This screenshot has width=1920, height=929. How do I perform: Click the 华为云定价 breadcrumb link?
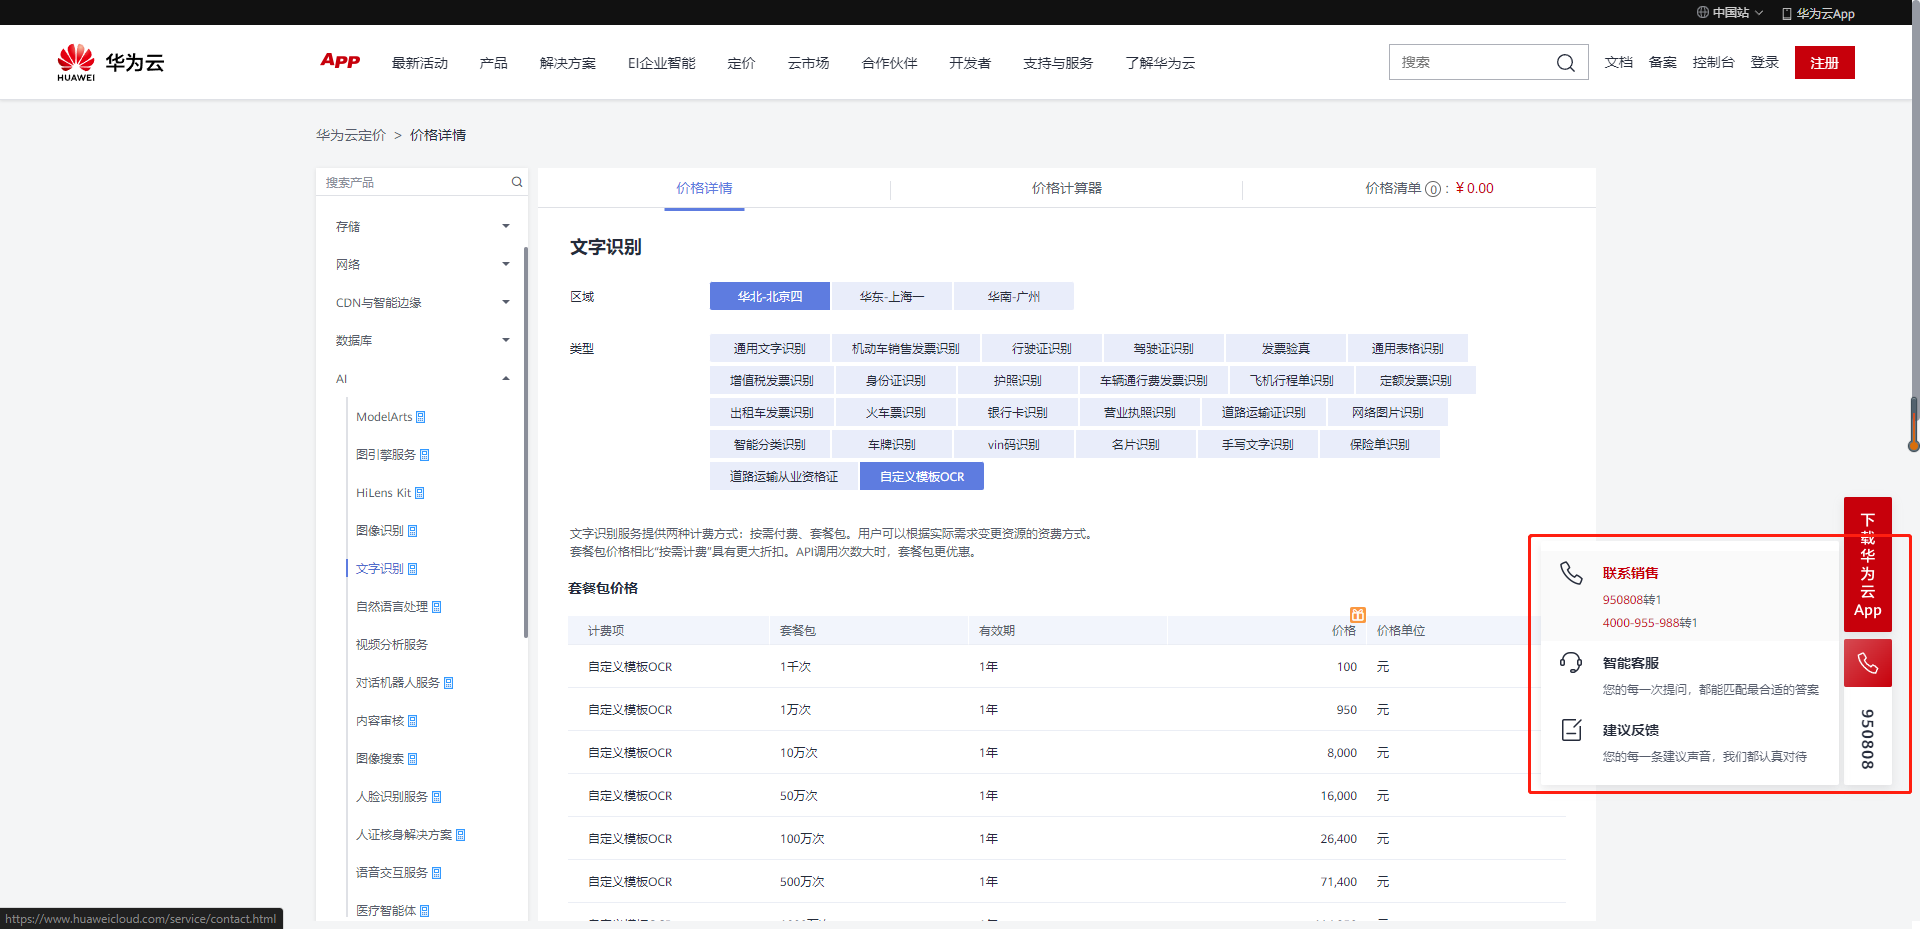[x=351, y=135]
